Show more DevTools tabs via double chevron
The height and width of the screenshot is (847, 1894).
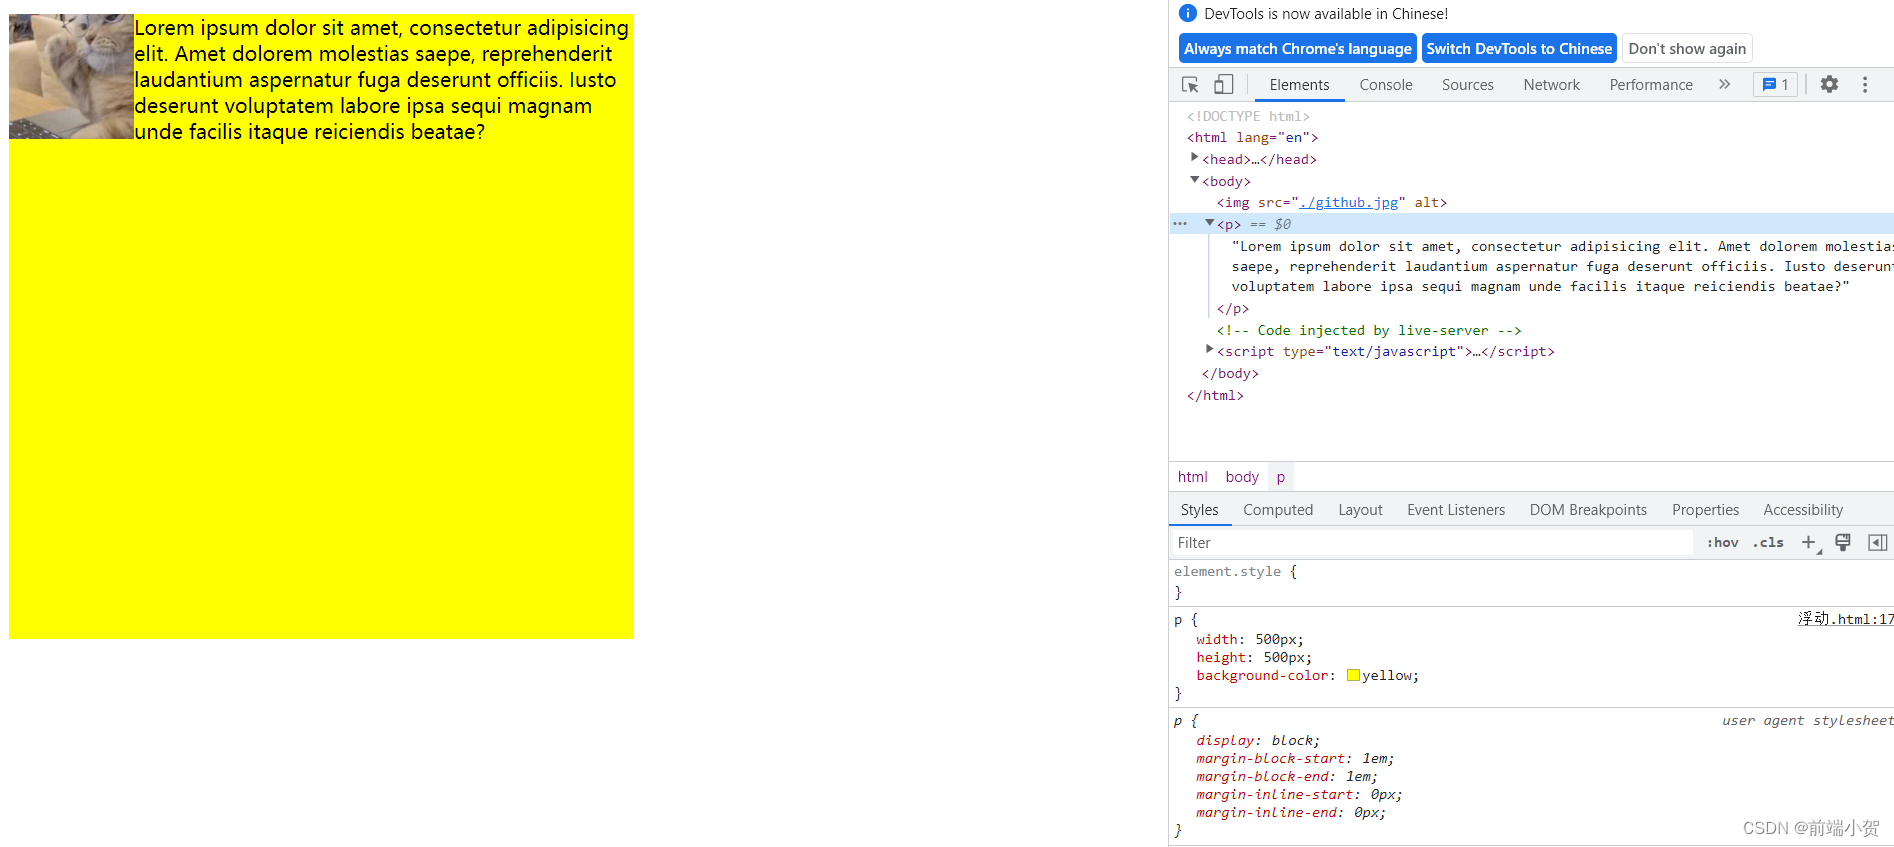point(1724,85)
